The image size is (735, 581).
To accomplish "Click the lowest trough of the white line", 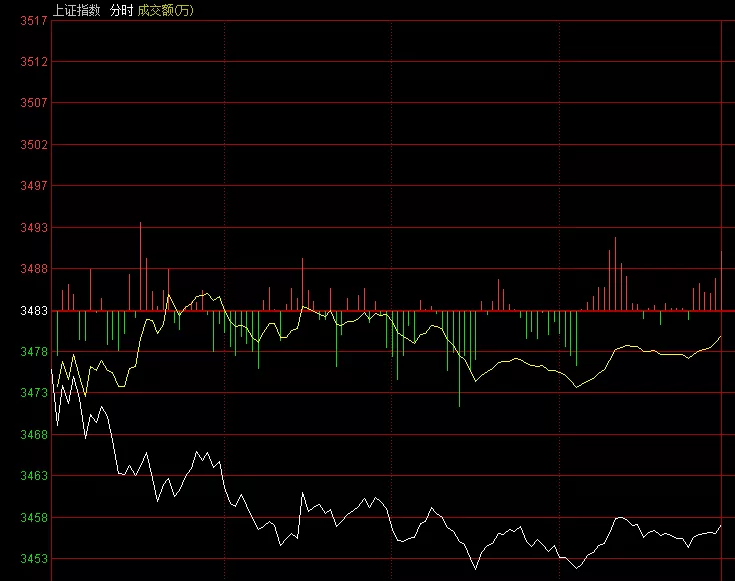I will pyautogui.click(x=476, y=569).
